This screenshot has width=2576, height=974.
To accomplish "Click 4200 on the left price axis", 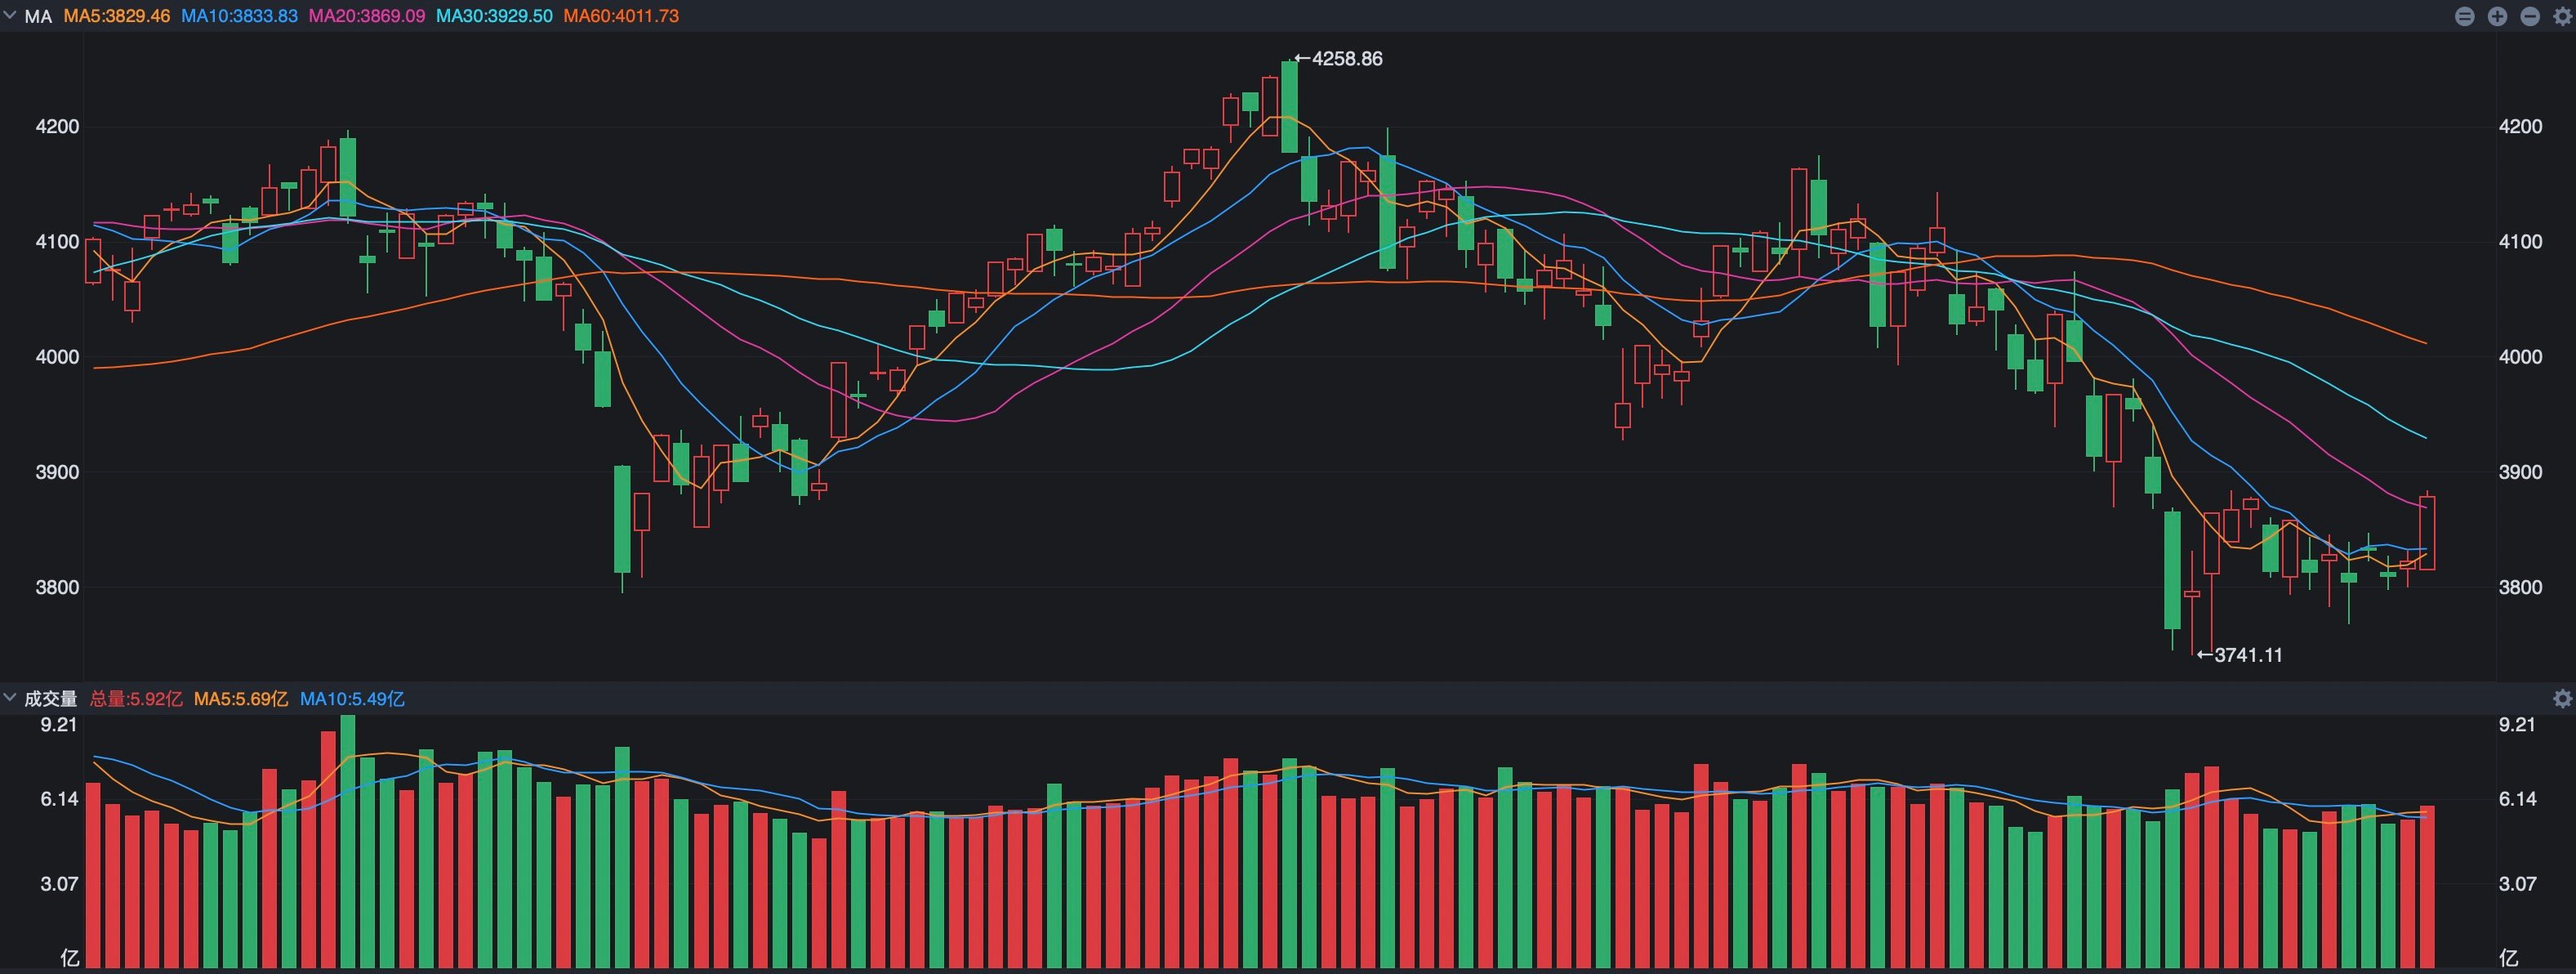I will 57,127.
